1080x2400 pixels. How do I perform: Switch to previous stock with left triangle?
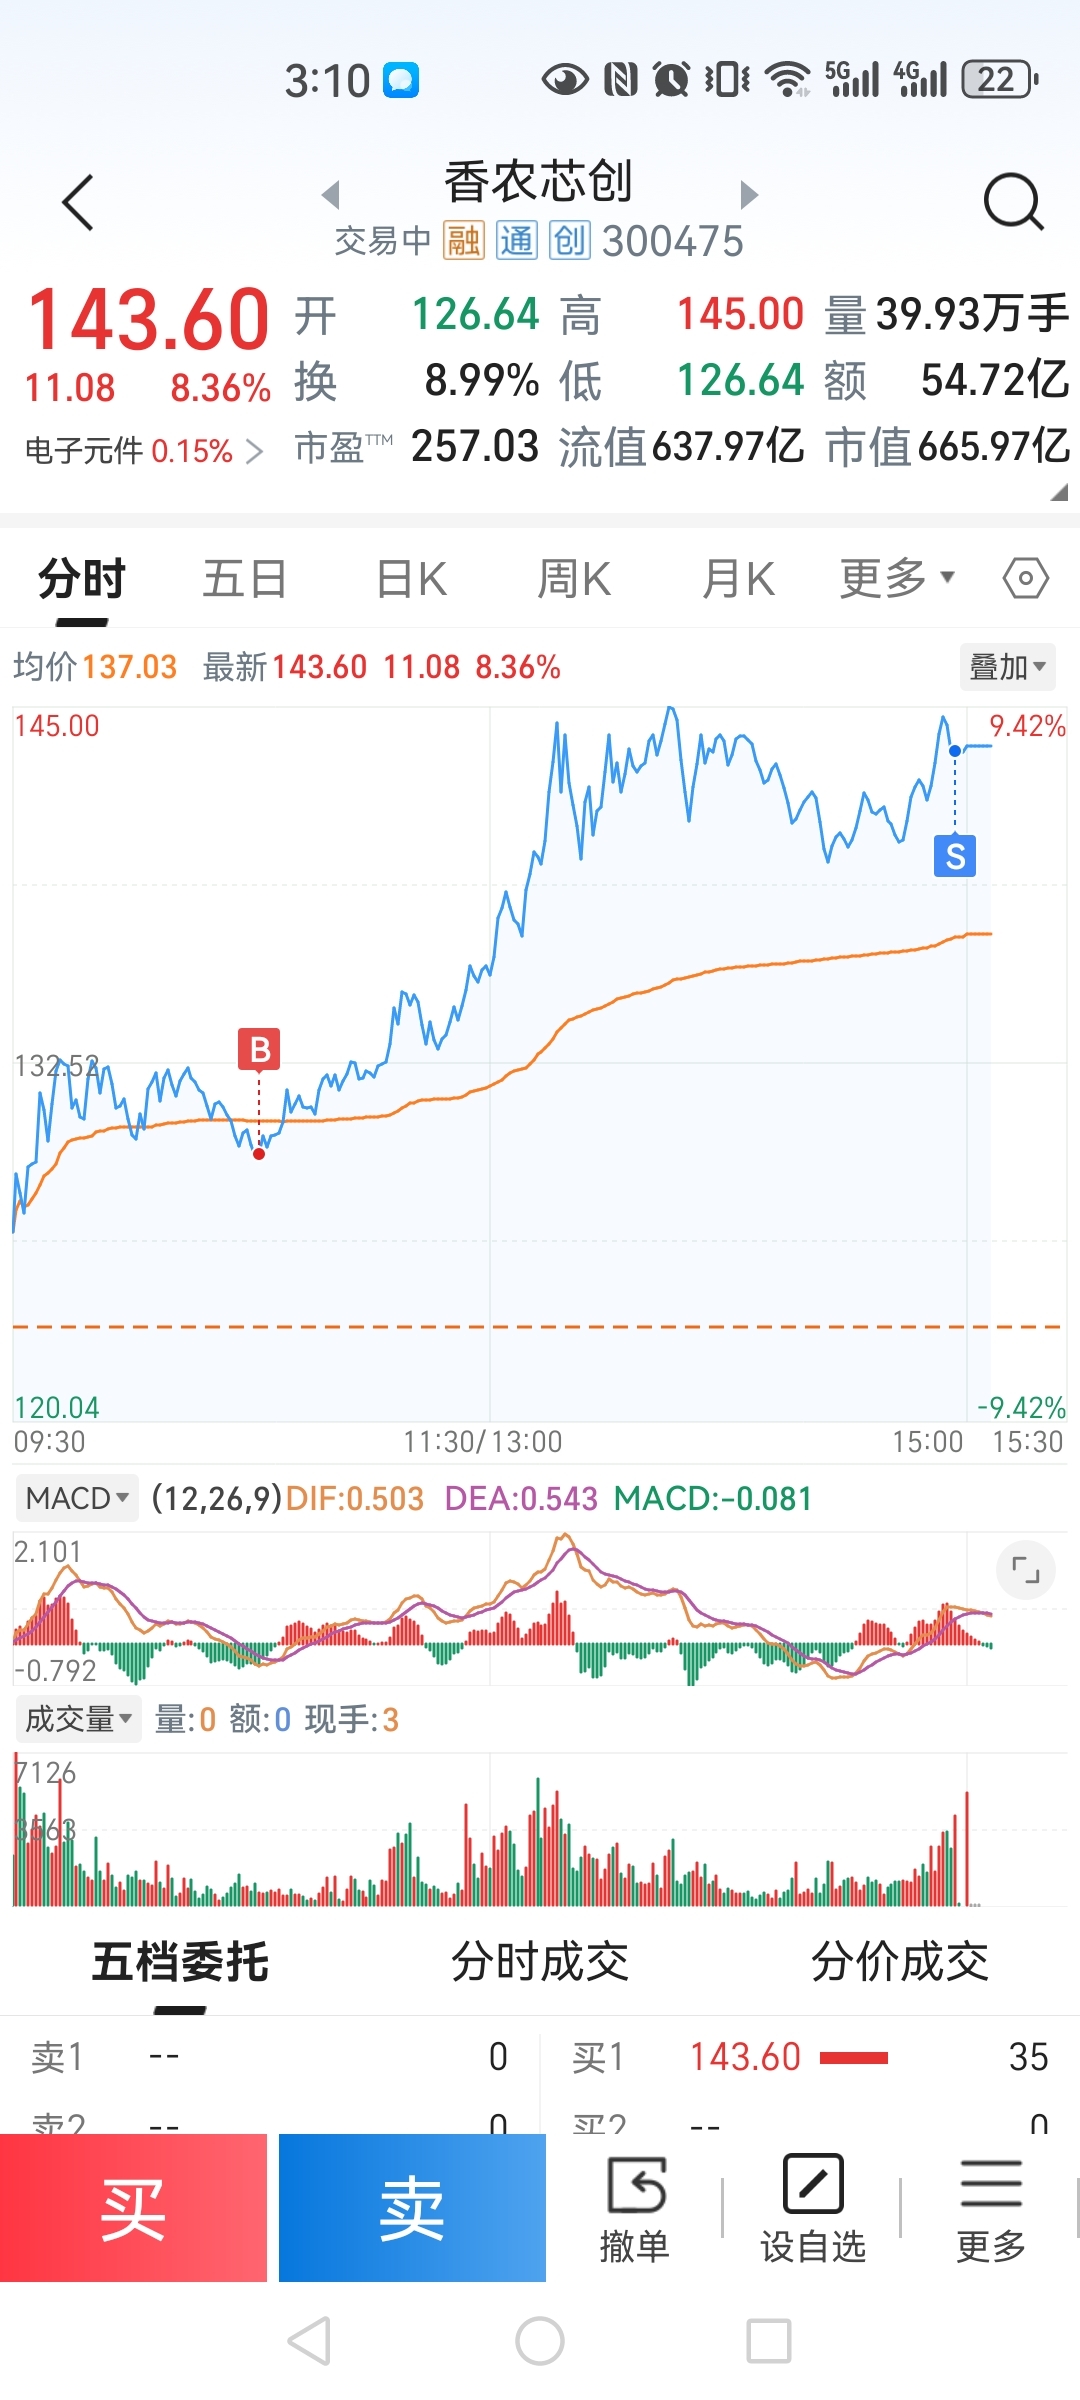click(x=332, y=194)
